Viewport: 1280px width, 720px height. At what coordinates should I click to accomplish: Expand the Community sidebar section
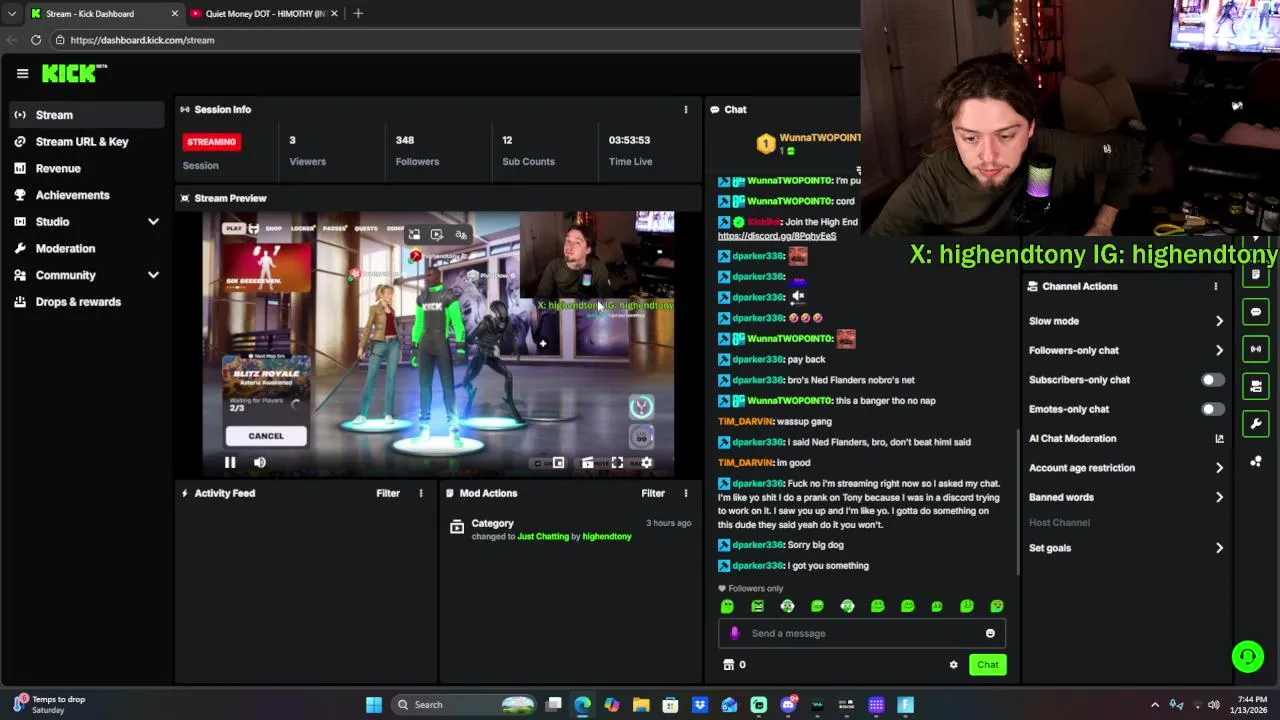[153, 275]
